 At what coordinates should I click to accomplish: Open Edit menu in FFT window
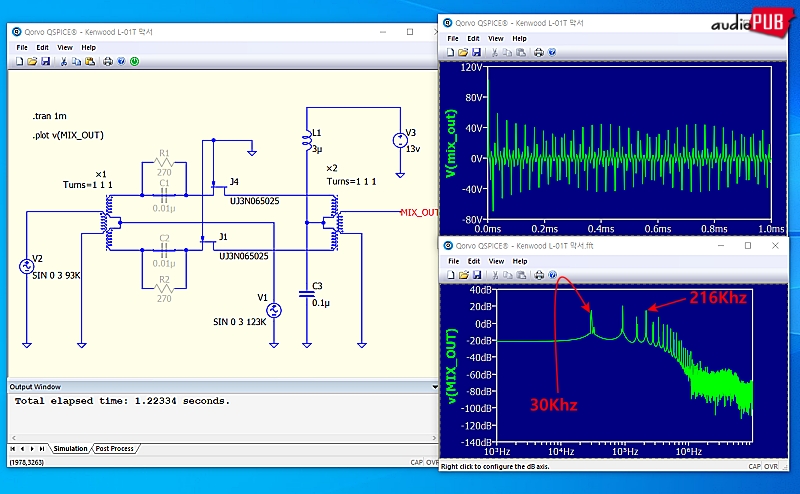[x=474, y=261]
